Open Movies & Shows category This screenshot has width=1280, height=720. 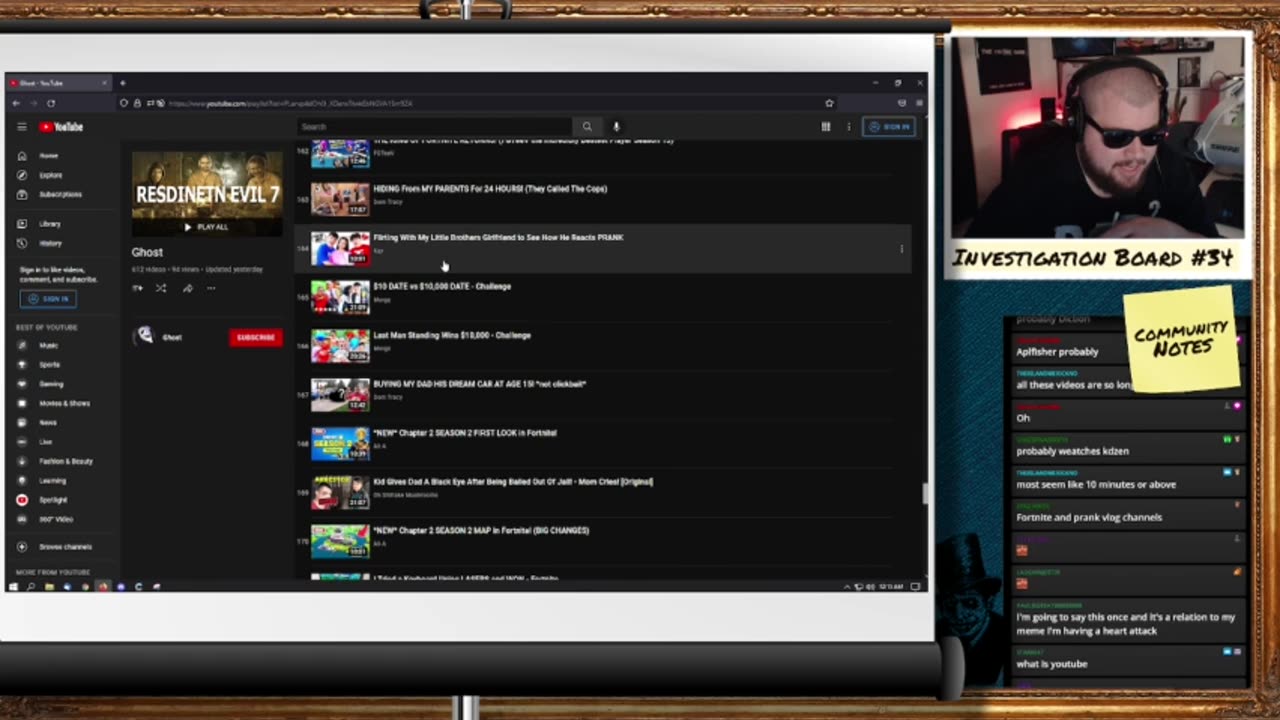pyautogui.click(x=64, y=403)
